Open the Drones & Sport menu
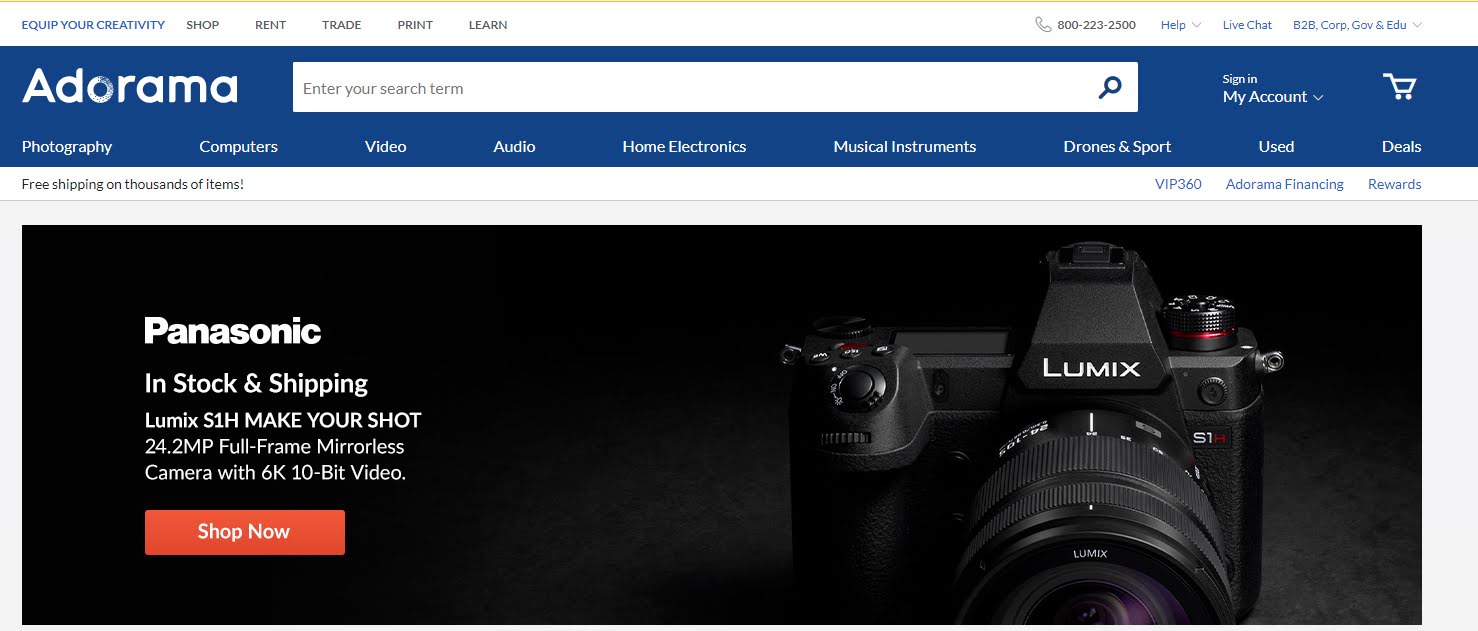This screenshot has width=1478, height=631. click(x=1117, y=146)
